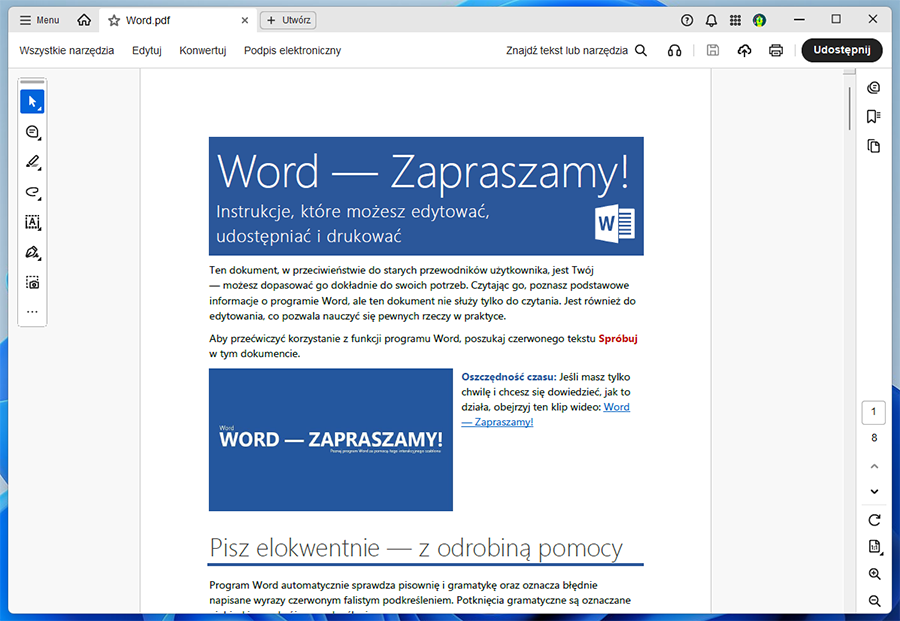Select the signature fountain pen tool
Screen dimensions: 900x621
tap(32, 253)
